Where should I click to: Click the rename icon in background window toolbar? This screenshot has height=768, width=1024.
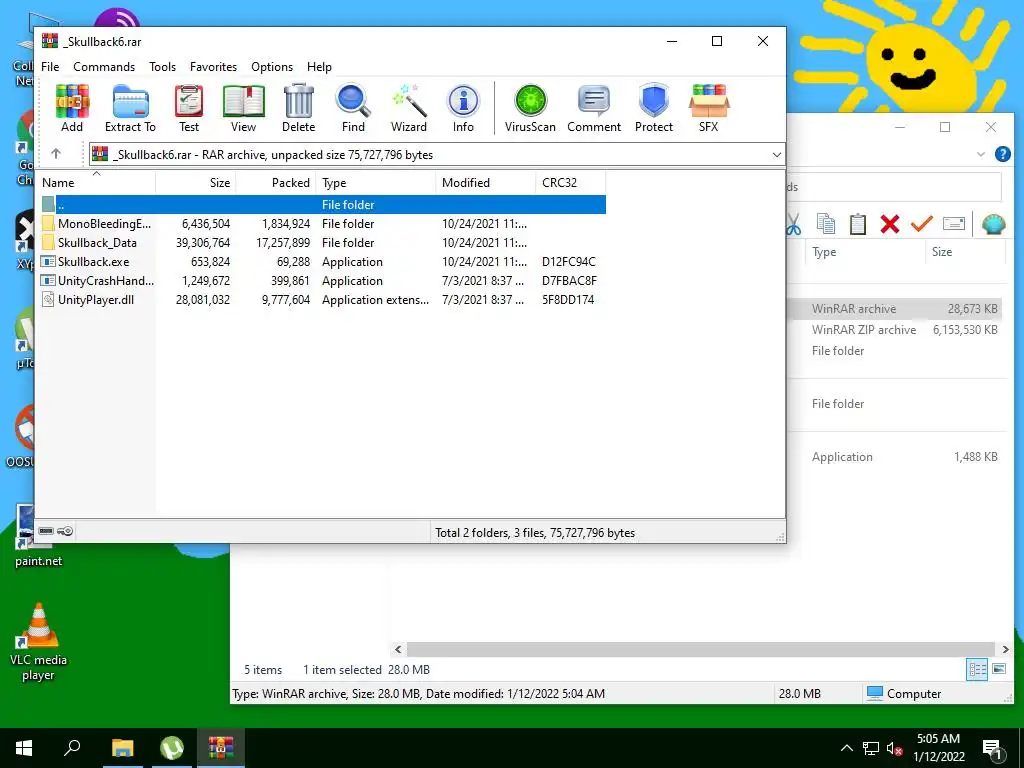pos(953,224)
